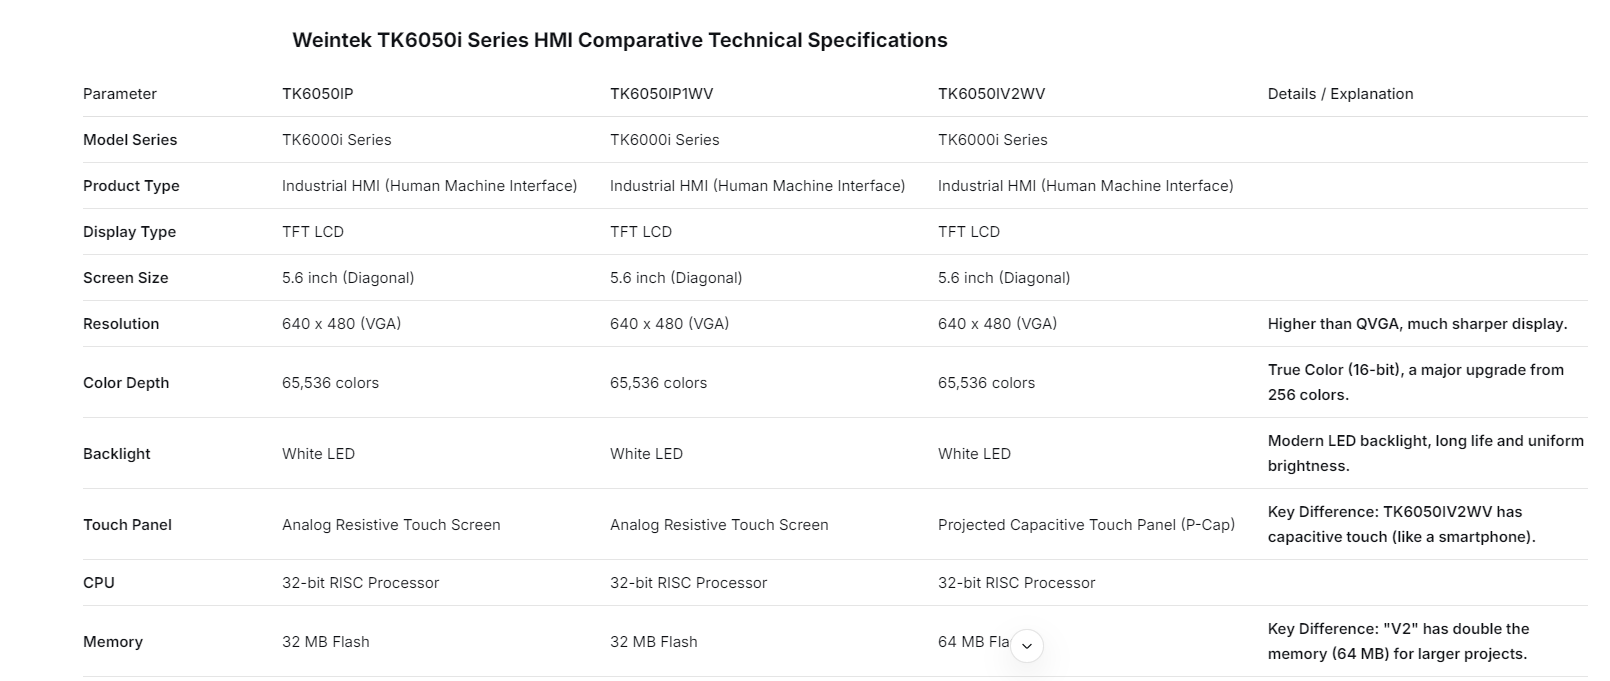Click the "Higher than QVGA" explanation text
The height and width of the screenshot is (681, 1610).
[1417, 324]
